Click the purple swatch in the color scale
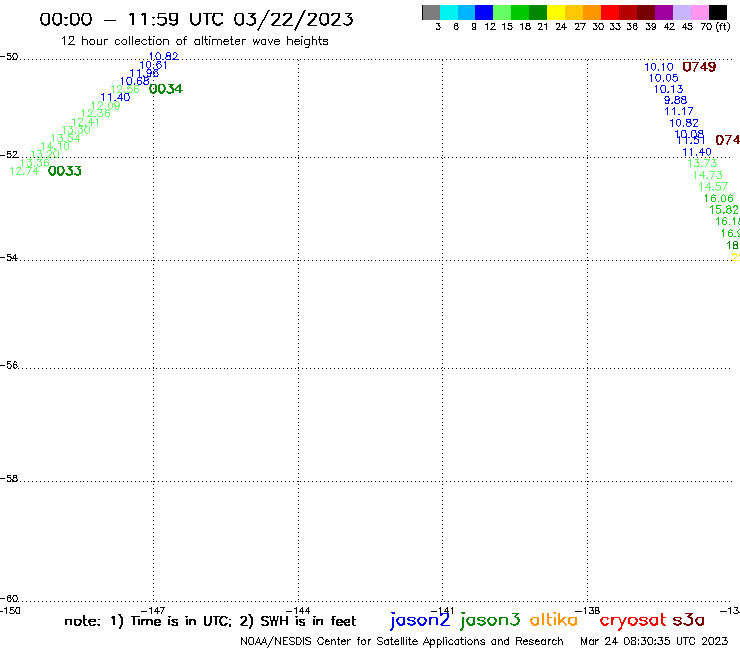740x650 pixels. [x=663, y=12]
